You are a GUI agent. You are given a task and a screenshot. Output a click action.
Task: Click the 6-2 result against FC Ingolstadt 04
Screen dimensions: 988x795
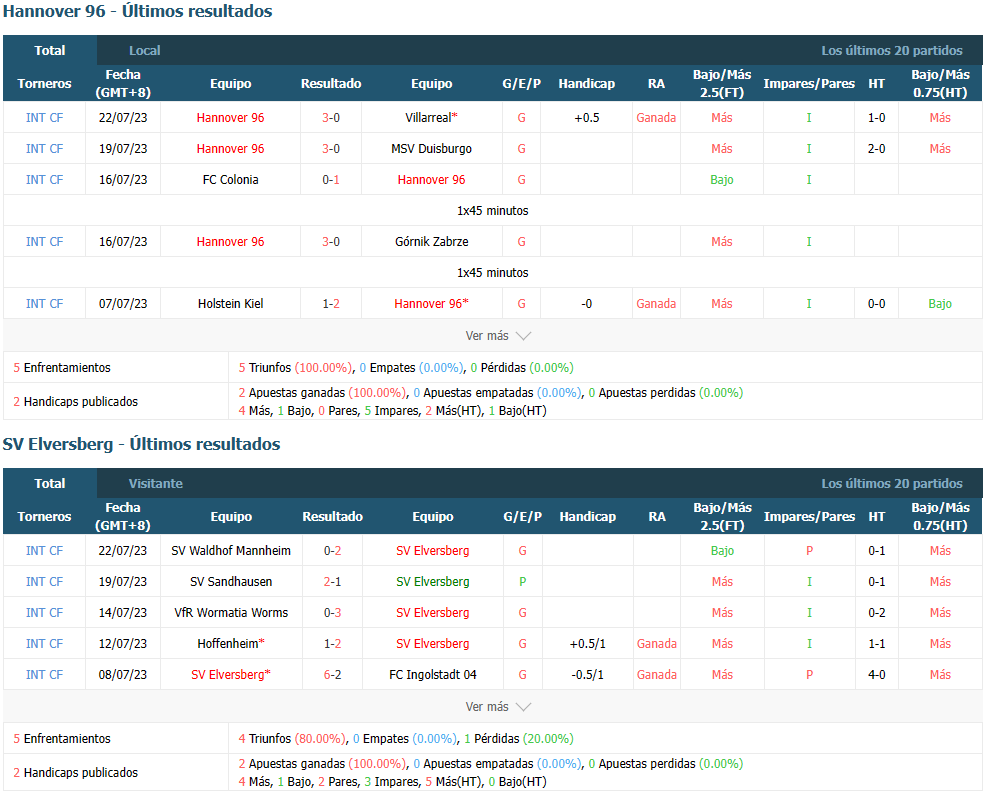tap(333, 675)
